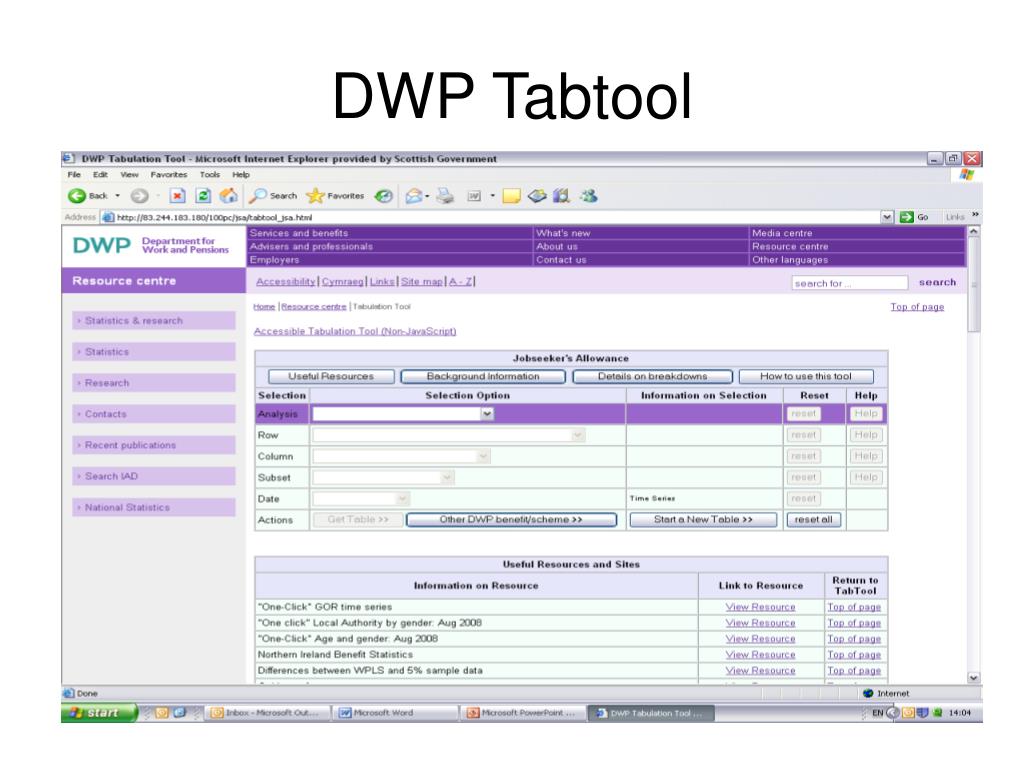Go back with the Back arrow icon

point(77,196)
